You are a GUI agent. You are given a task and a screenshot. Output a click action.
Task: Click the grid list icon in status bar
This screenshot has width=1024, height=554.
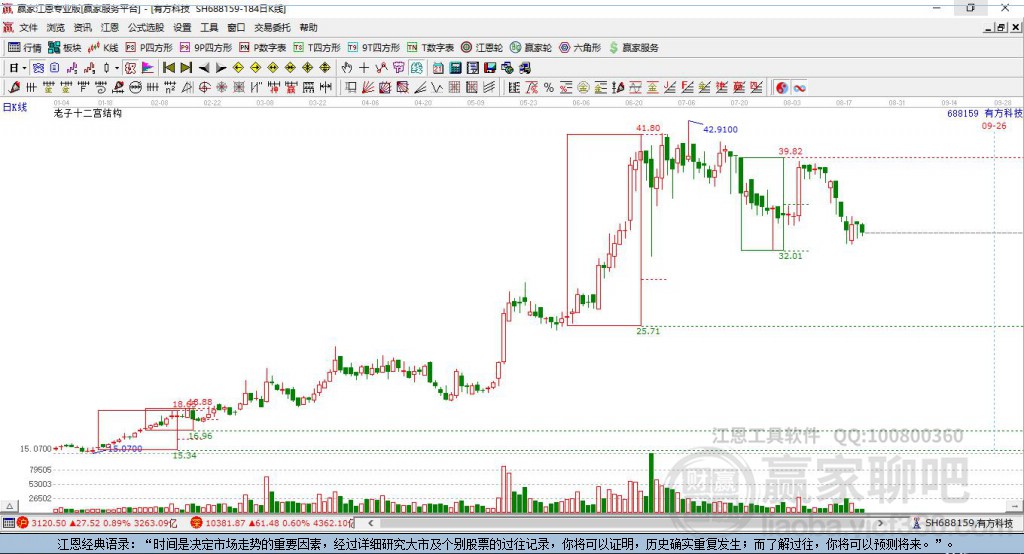tap(8, 523)
